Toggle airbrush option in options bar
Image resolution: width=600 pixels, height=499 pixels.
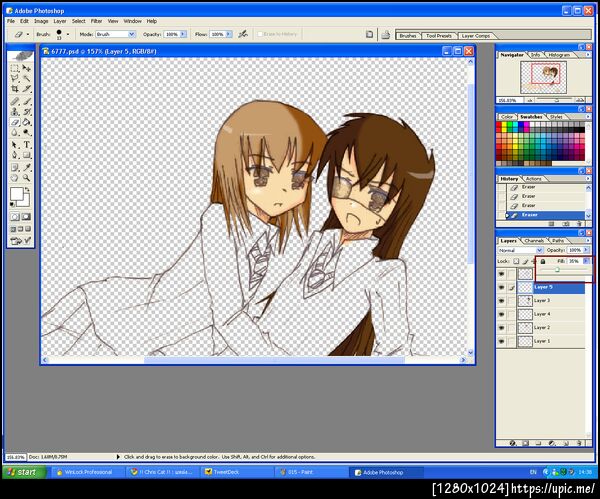pyautogui.click(x=243, y=34)
